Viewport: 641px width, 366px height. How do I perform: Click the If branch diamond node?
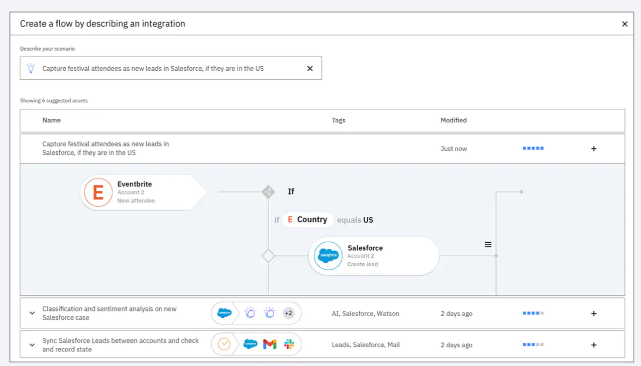coord(268,191)
